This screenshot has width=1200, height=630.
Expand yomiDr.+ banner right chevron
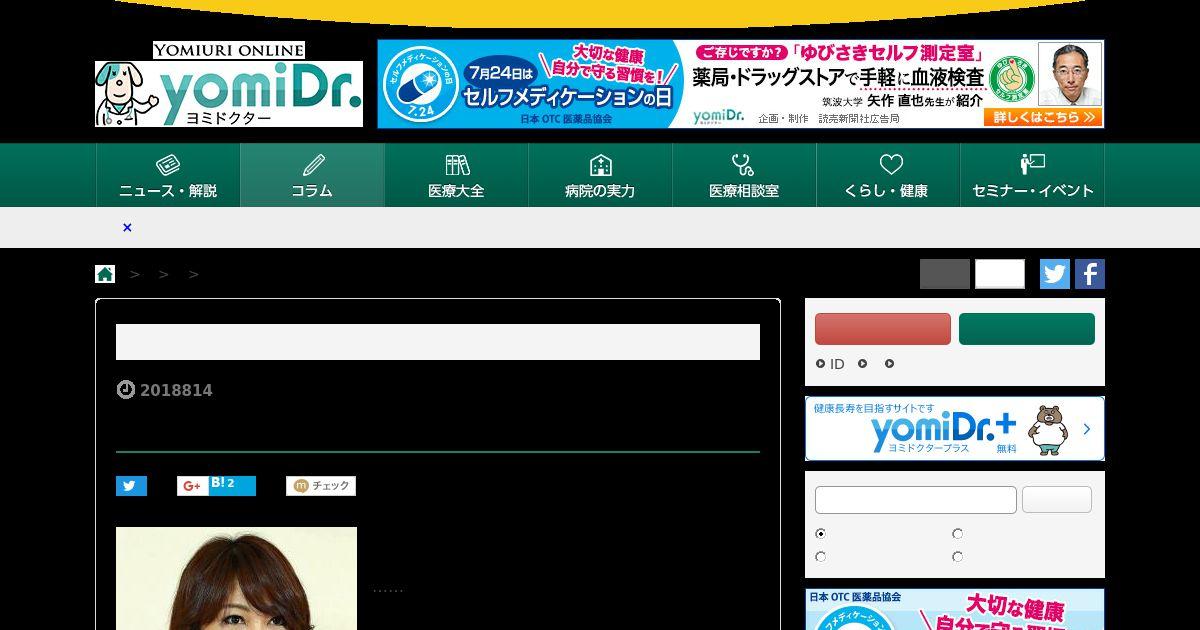[1087, 429]
